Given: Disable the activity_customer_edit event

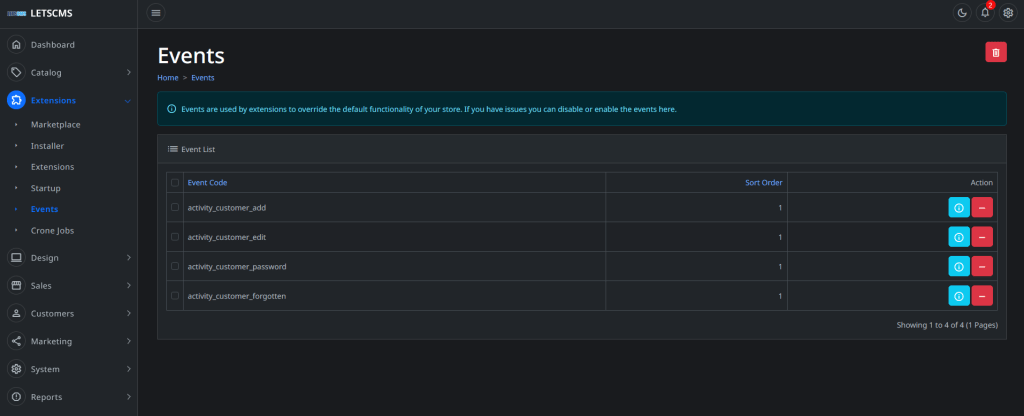Looking at the screenshot, I should [x=982, y=237].
